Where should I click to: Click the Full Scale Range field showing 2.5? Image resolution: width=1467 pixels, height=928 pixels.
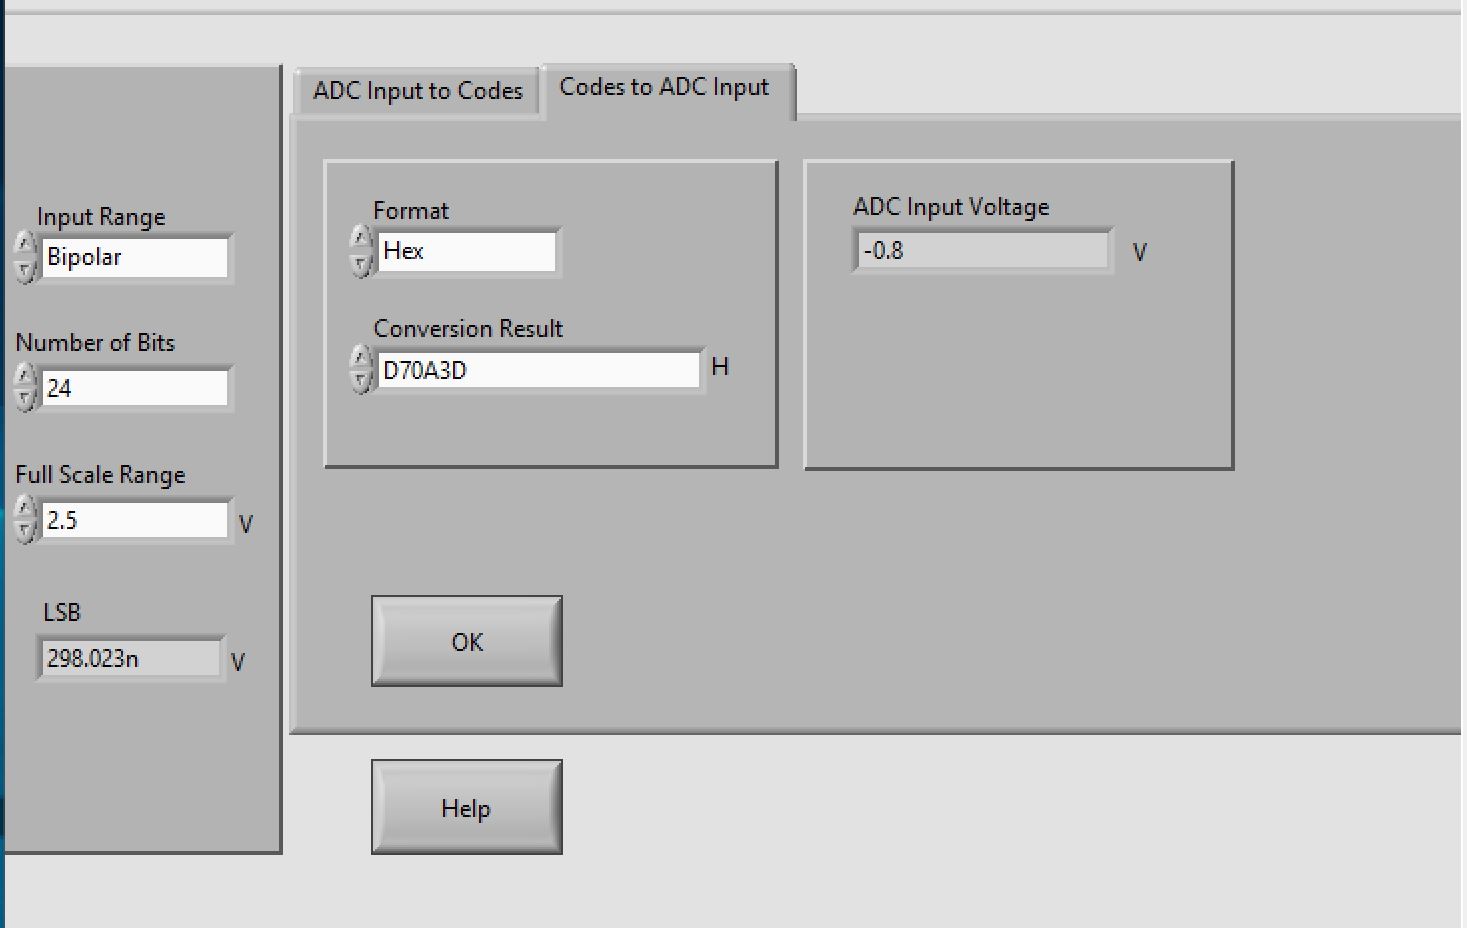tap(135, 520)
